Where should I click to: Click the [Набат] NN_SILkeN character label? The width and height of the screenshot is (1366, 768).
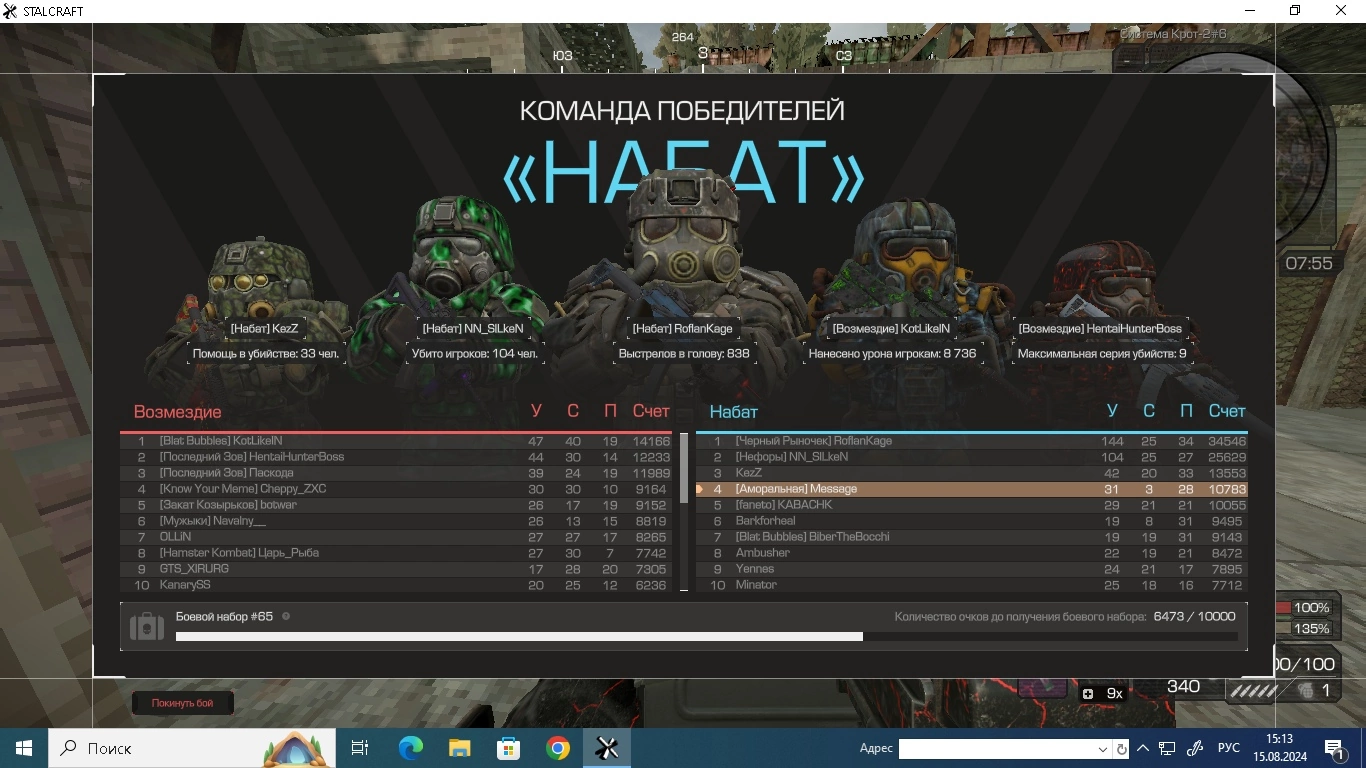click(472, 328)
